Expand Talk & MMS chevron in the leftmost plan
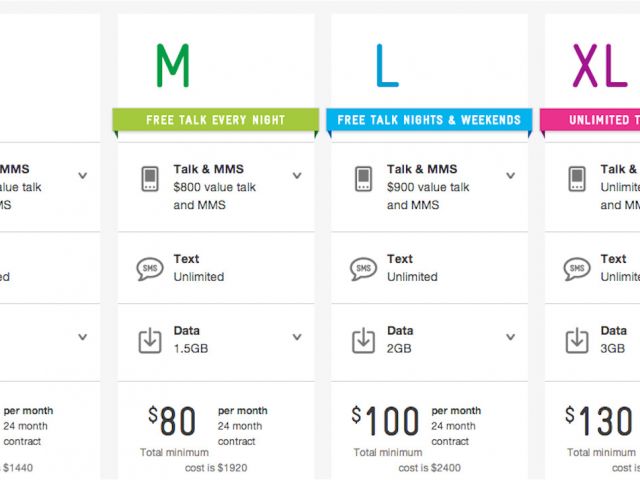This screenshot has height=480, width=640. [x=82, y=176]
